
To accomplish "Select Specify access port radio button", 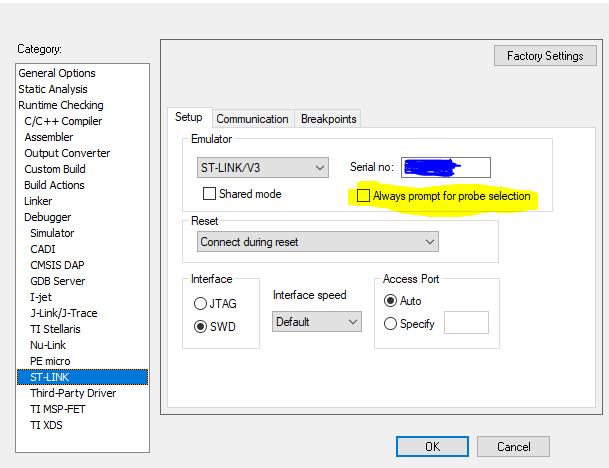I will coord(390,323).
